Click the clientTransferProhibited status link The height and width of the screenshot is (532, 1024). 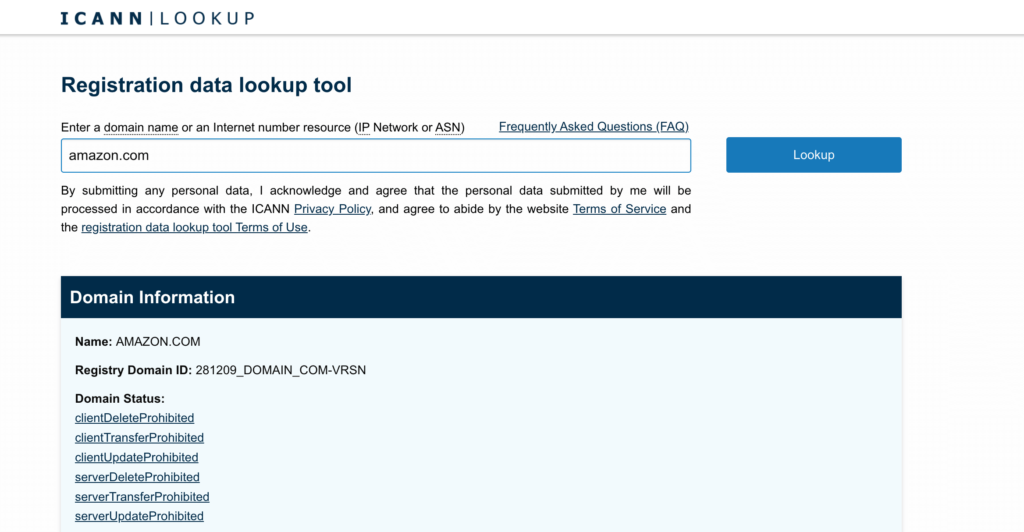(139, 437)
